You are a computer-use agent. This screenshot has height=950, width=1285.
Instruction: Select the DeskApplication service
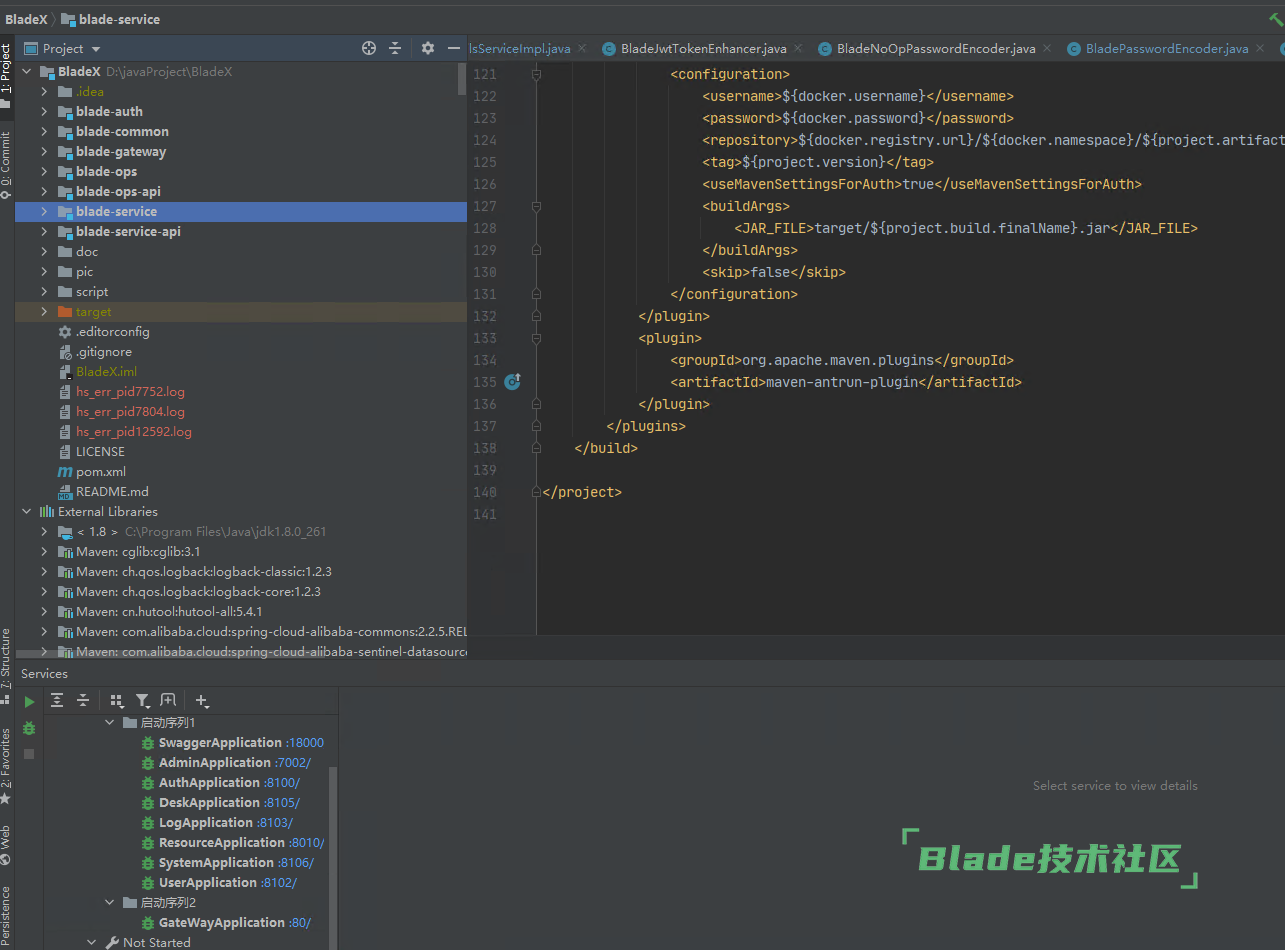209,803
